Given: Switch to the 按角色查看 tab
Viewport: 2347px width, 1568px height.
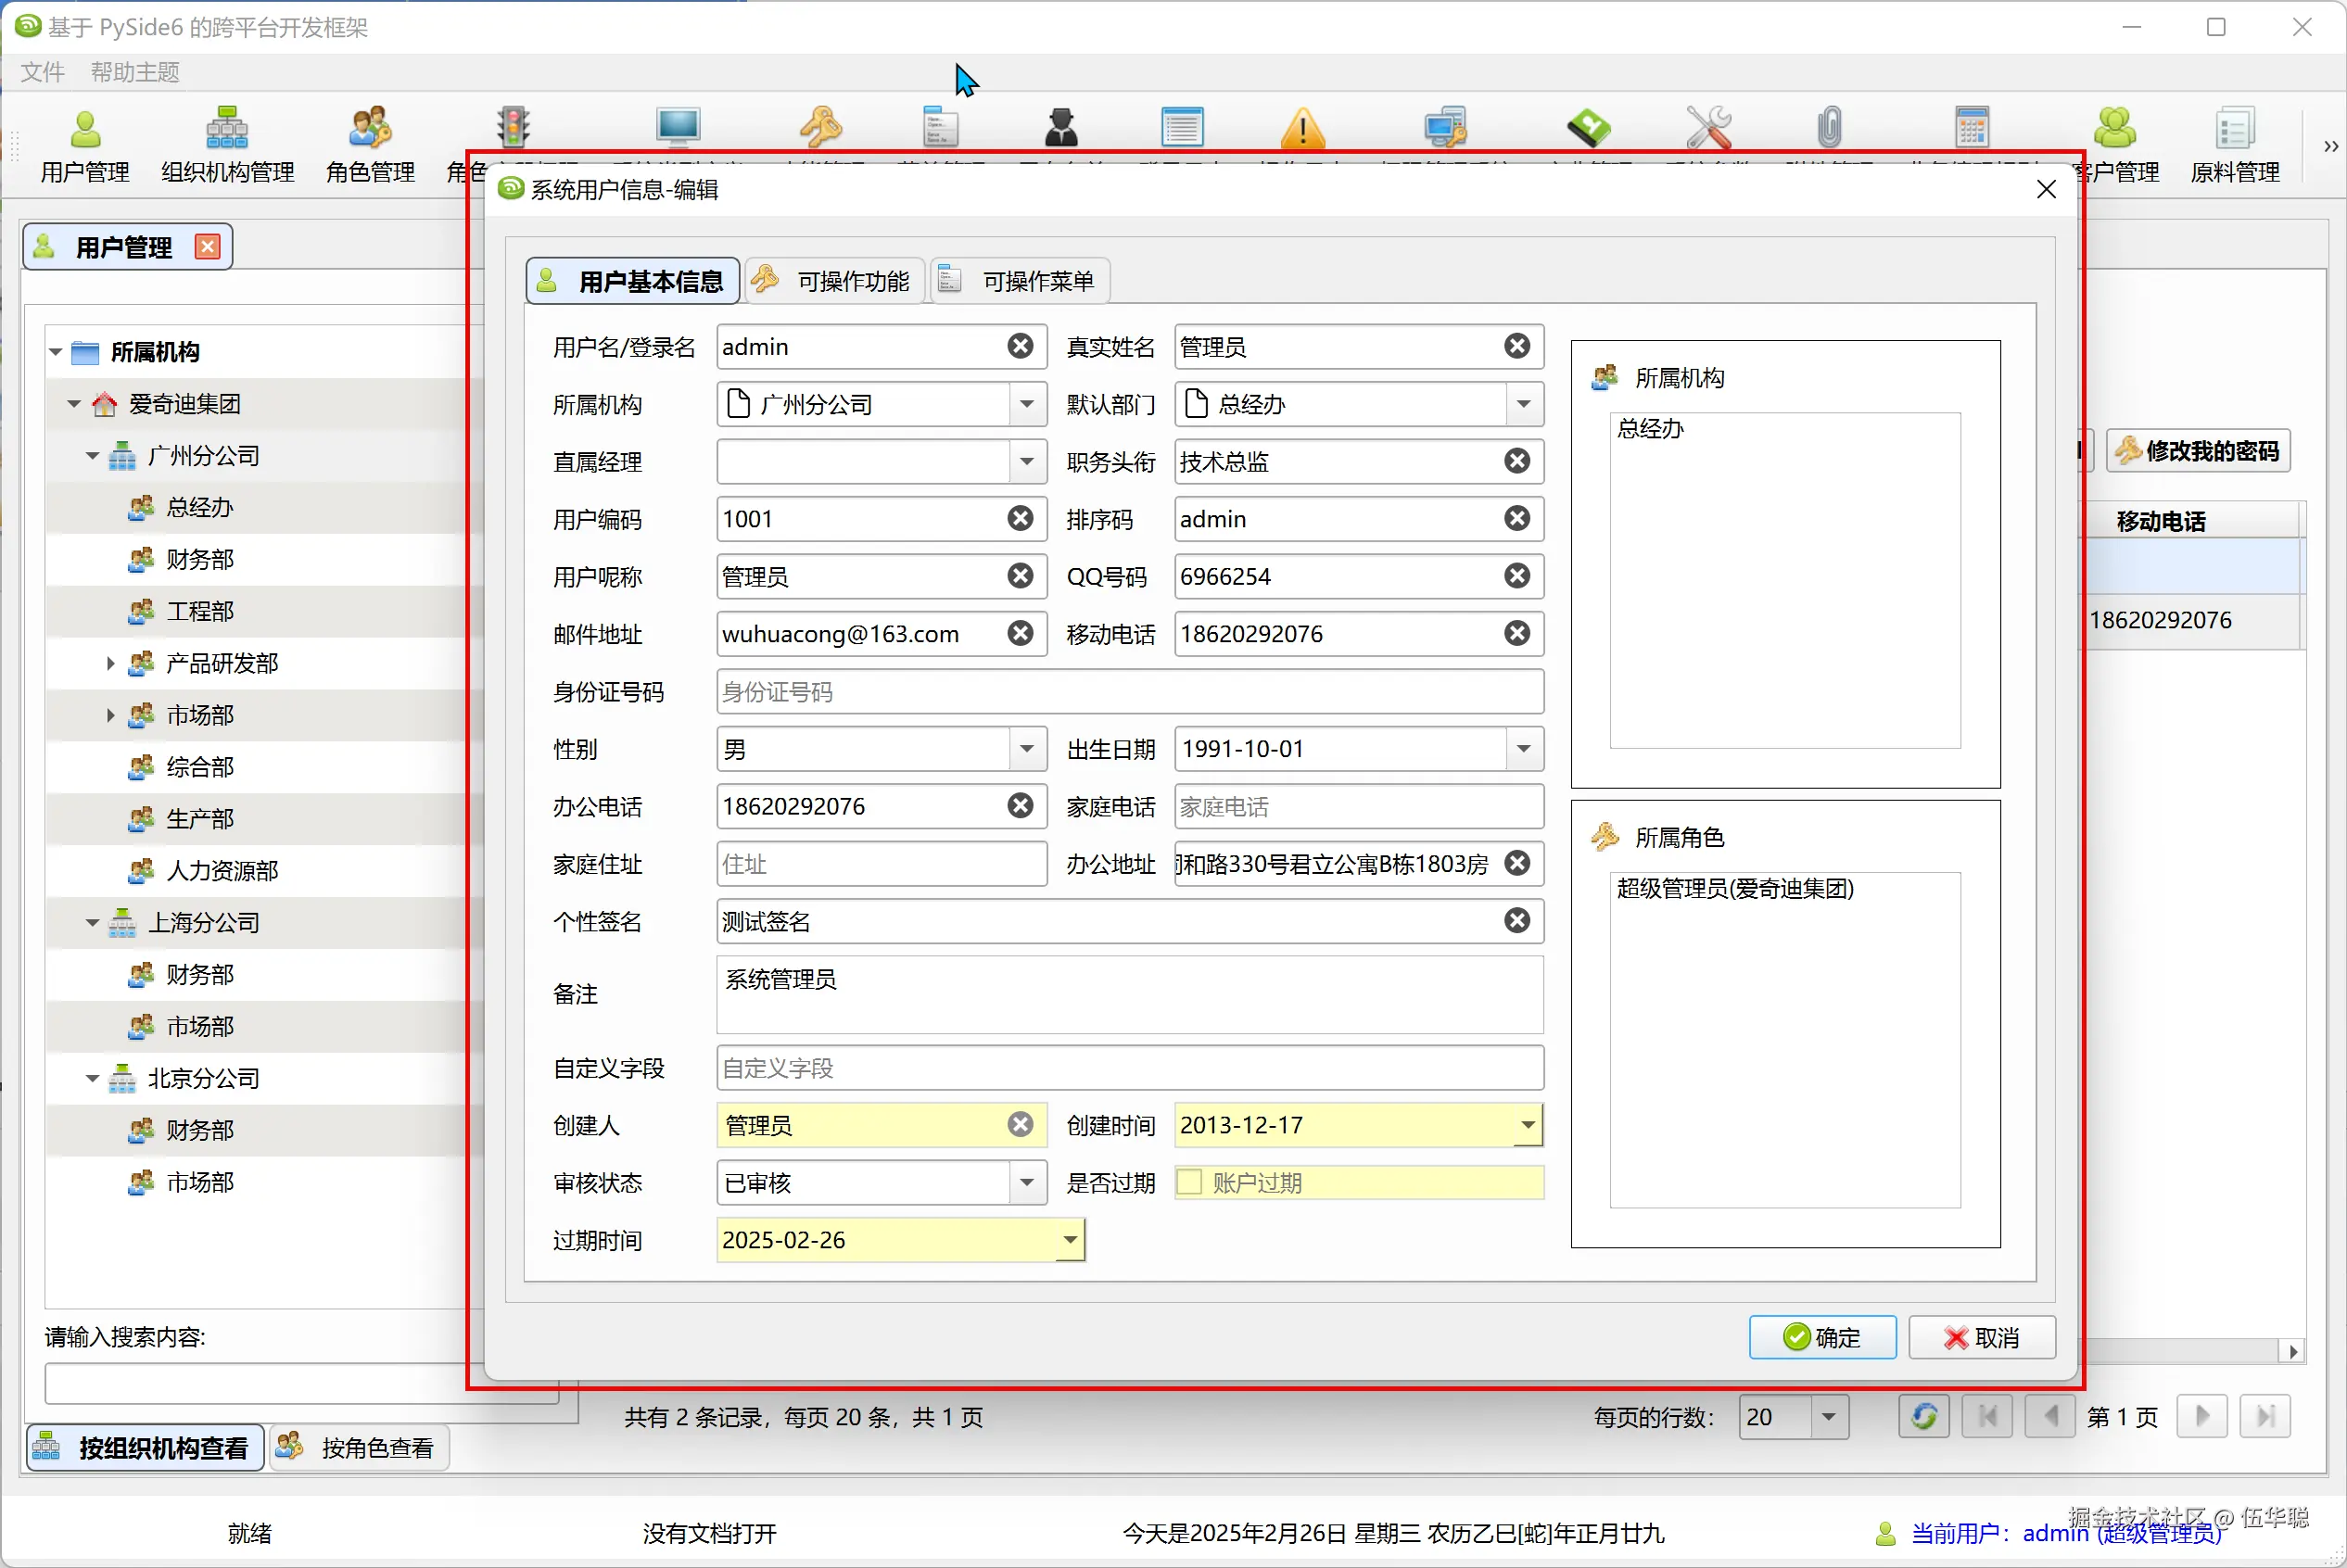Looking at the screenshot, I should (x=359, y=1447).
